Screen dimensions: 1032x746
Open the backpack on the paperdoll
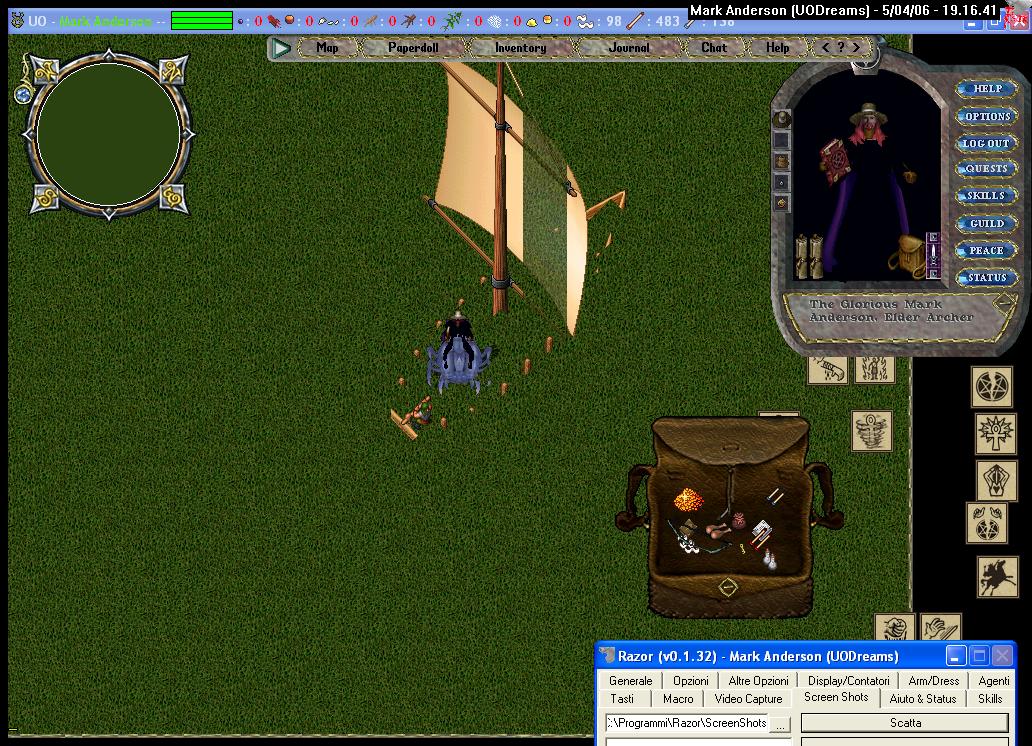tap(910, 256)
